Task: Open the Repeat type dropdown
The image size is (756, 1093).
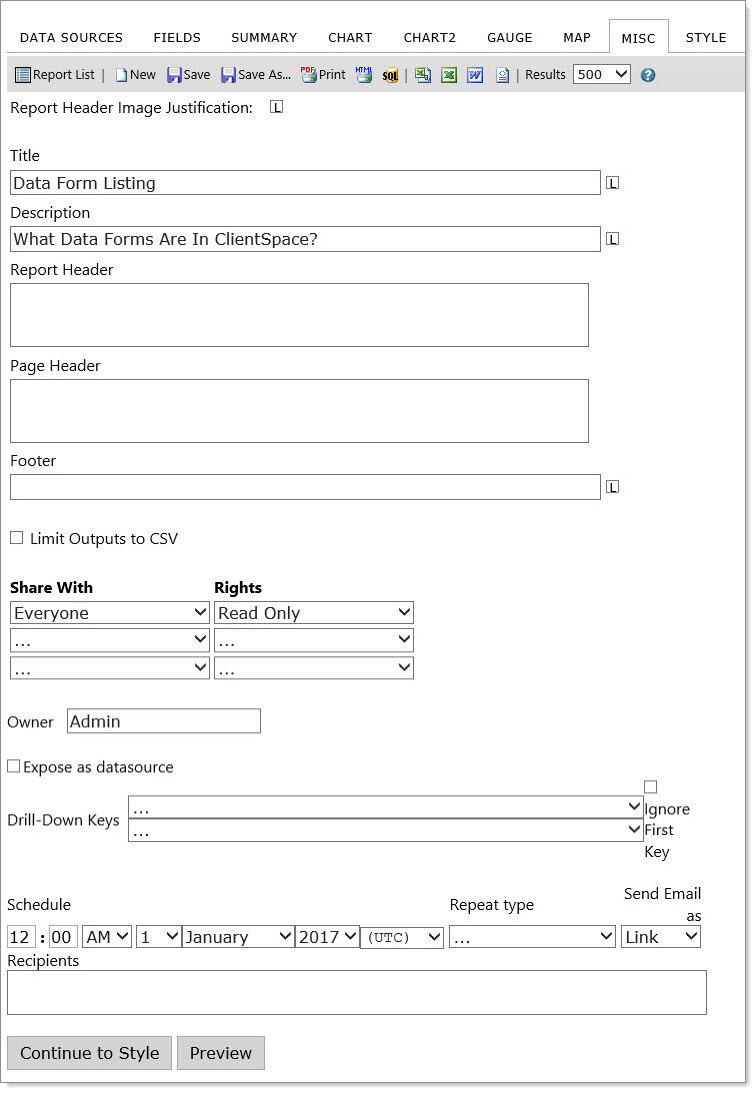Action: (532, 937)
